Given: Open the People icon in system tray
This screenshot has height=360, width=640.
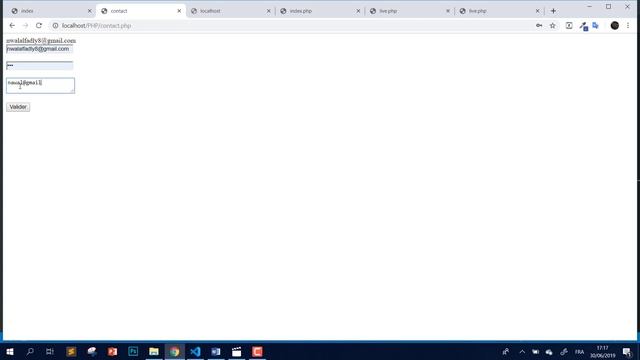Looking at the screenshot, I should pyautogui.click(x=506, y=351).
